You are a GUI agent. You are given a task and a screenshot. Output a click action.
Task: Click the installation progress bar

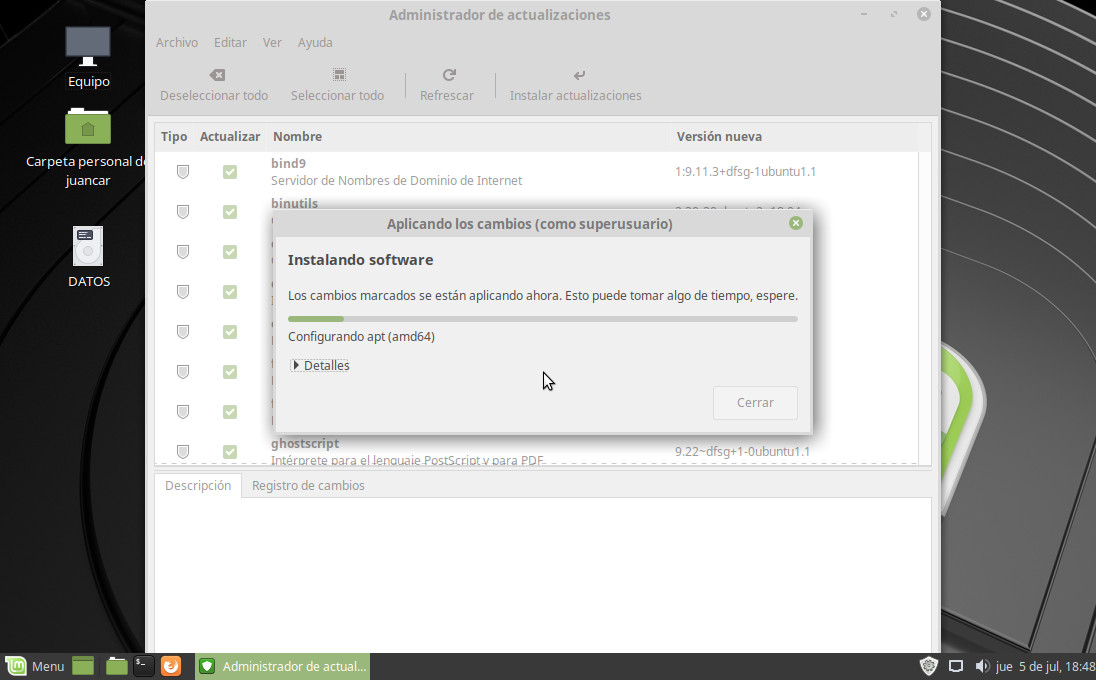coord(542,319)
